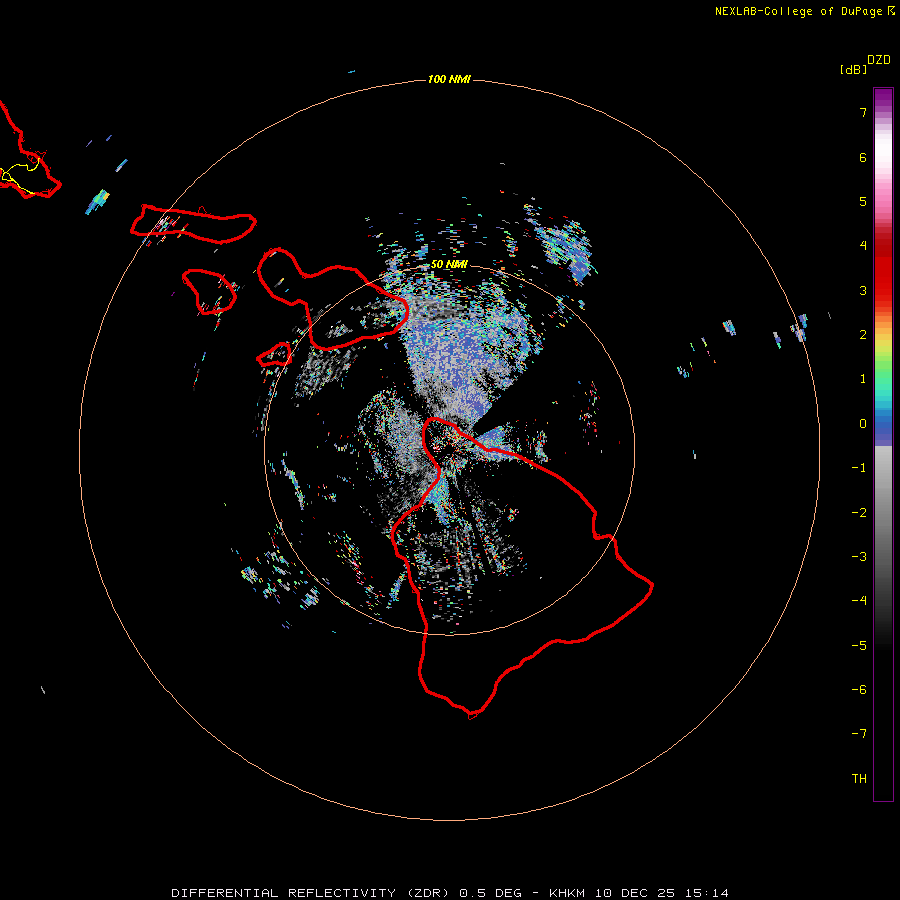Click the 50 NMI range ring label
Screen dimensions: 900x900
[449, 264]
